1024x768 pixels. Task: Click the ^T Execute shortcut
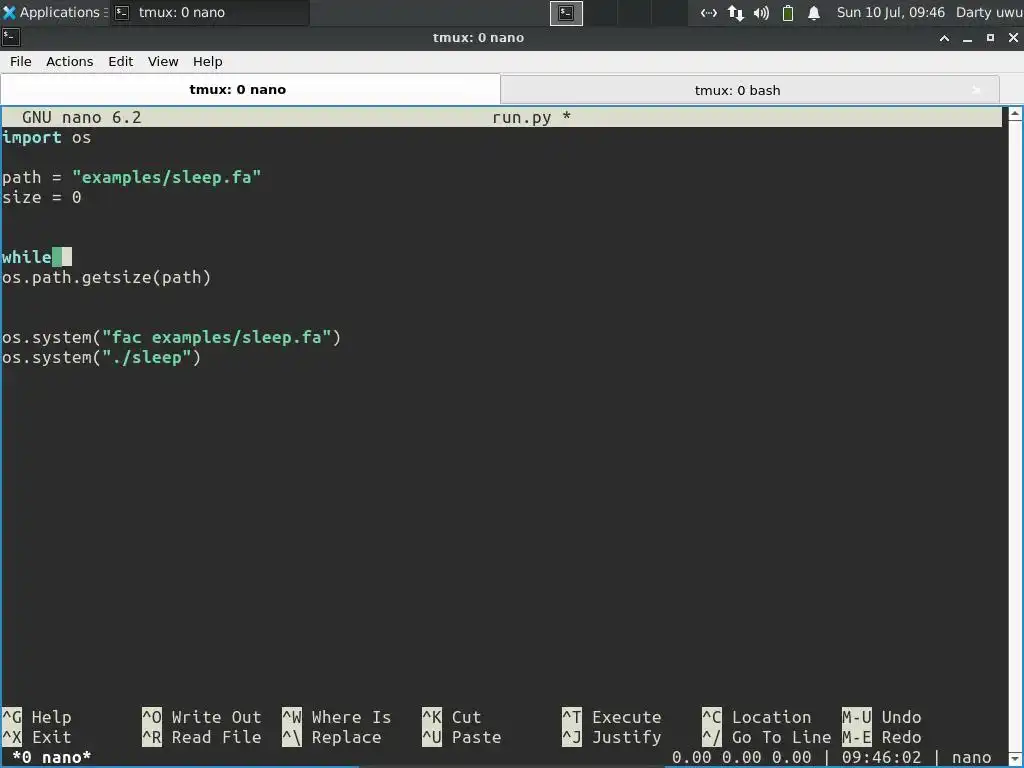(x=612, y=717)
